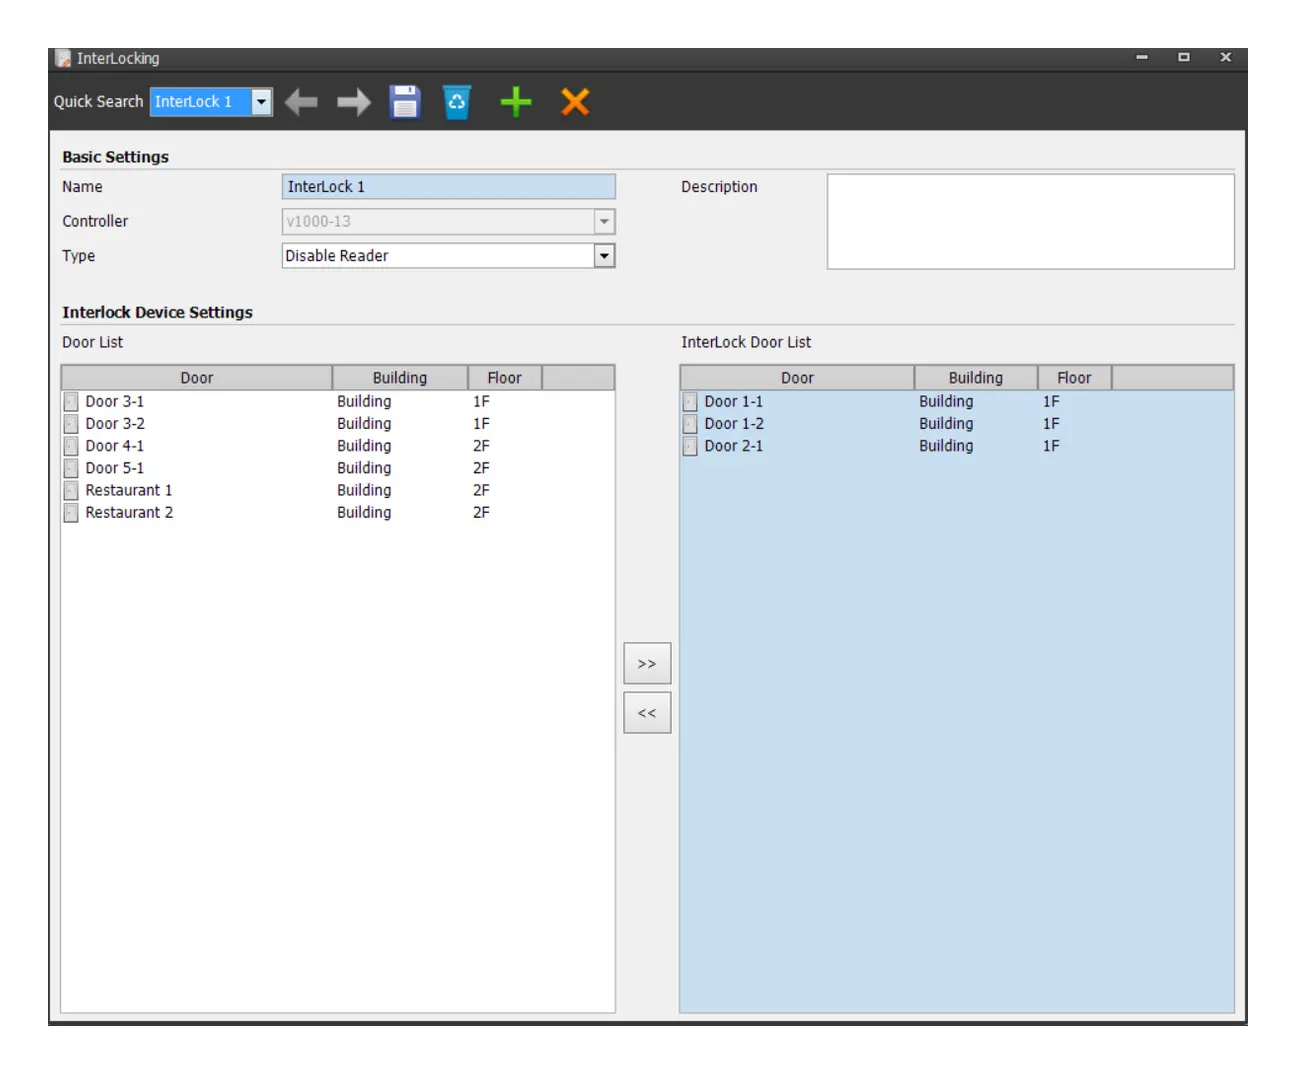Click the blue recycle bin icon

coord(457,102)
